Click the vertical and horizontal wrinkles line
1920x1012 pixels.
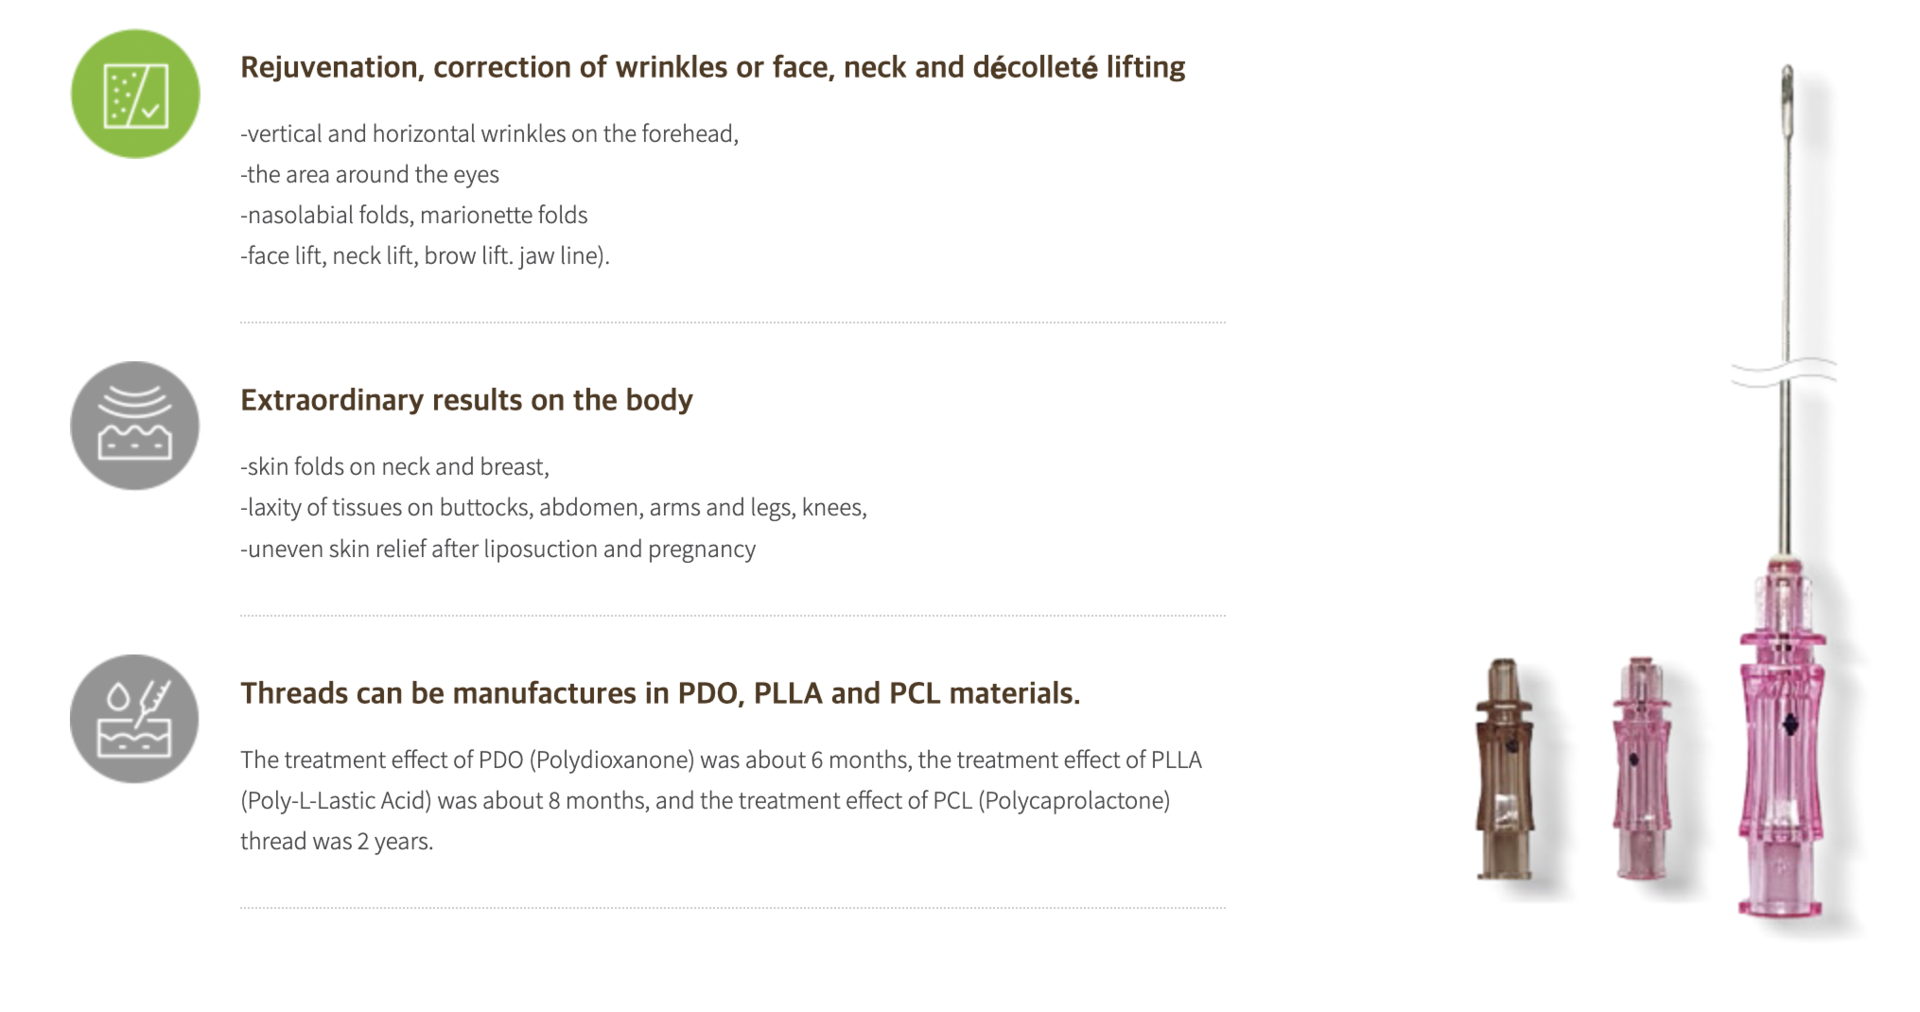click(x=489, y=134)
